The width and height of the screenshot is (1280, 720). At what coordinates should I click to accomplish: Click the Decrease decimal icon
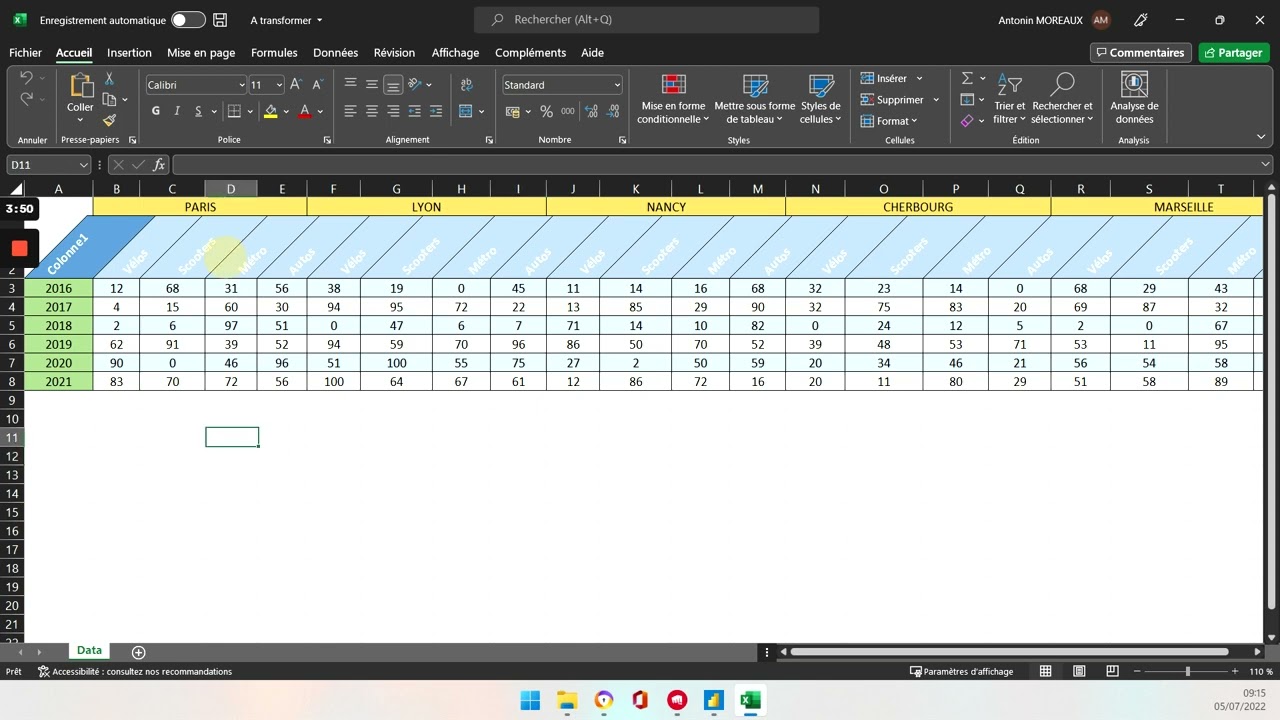613,111
